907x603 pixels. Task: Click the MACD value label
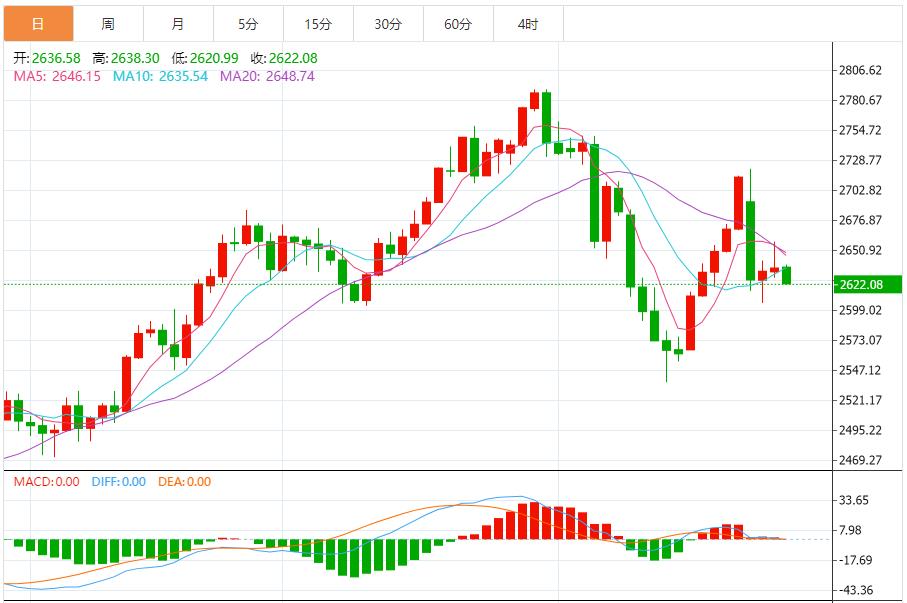46,481
